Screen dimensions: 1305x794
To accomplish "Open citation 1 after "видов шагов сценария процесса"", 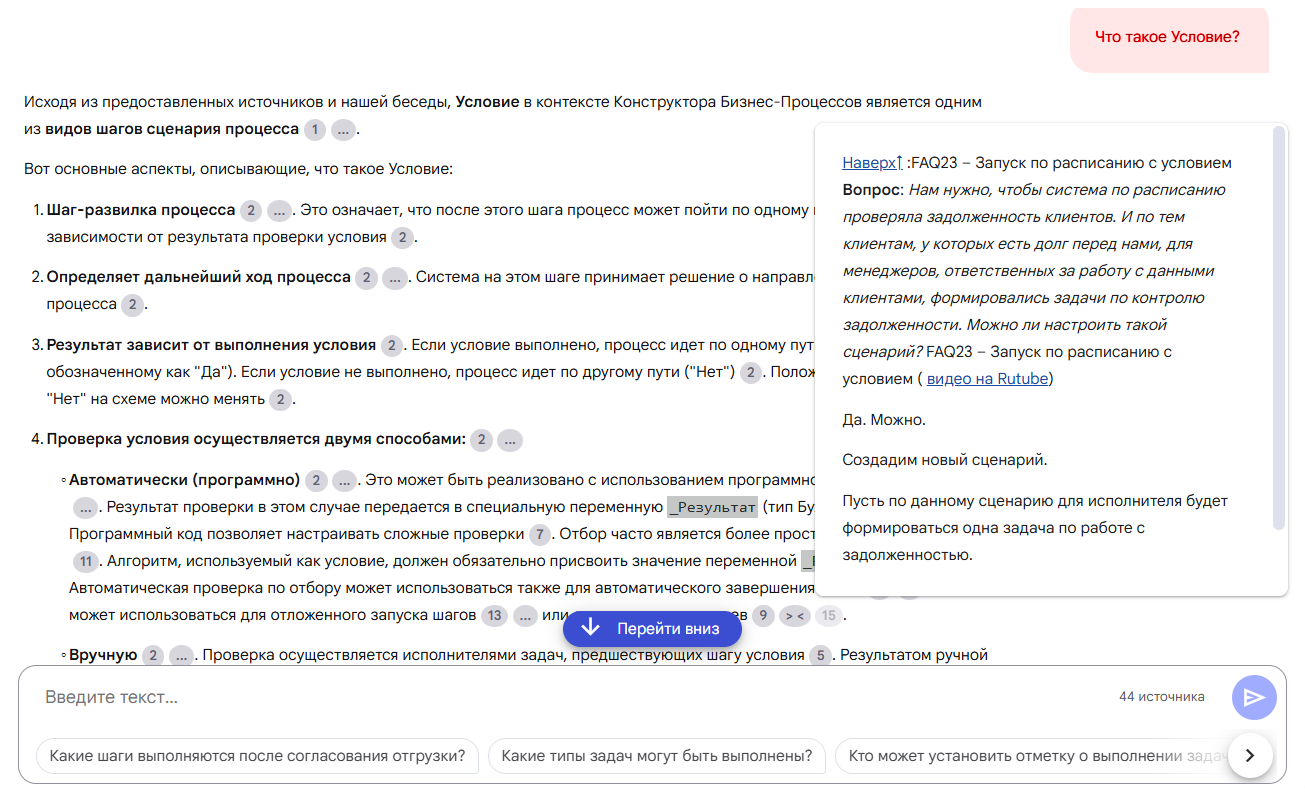I will click(314, 130).
